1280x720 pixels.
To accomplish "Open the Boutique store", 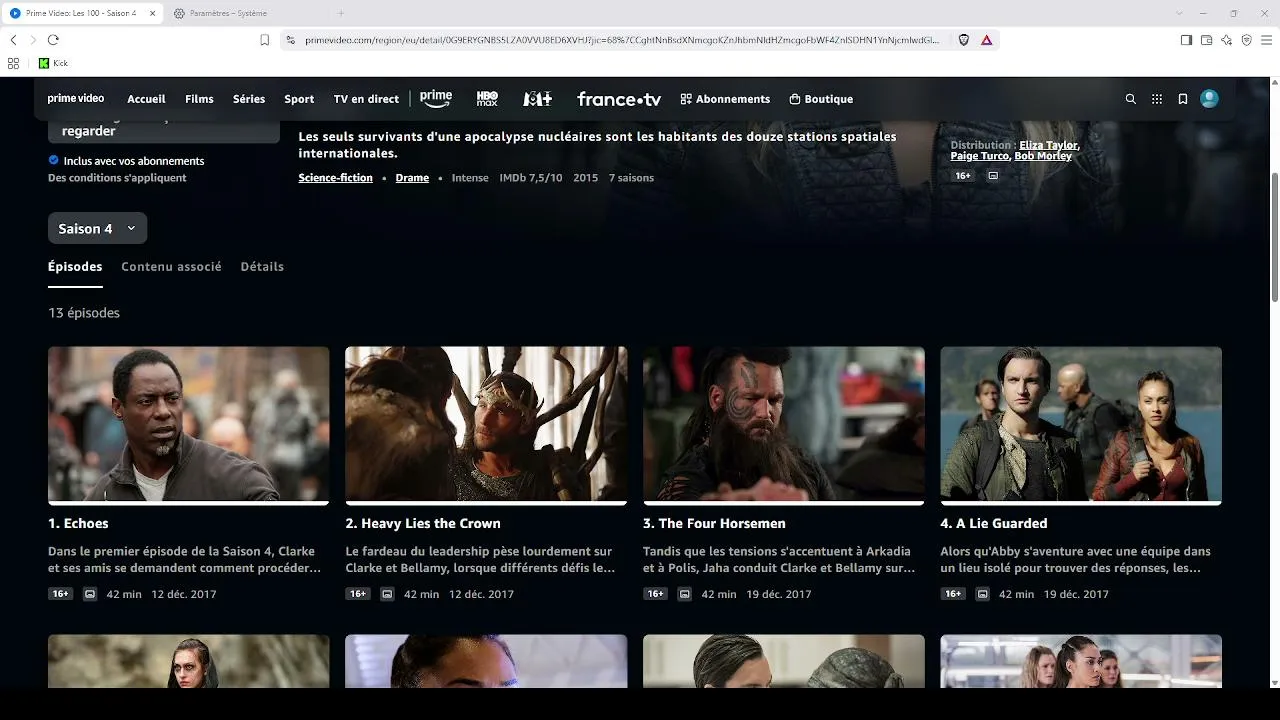I will coord(821,99).
